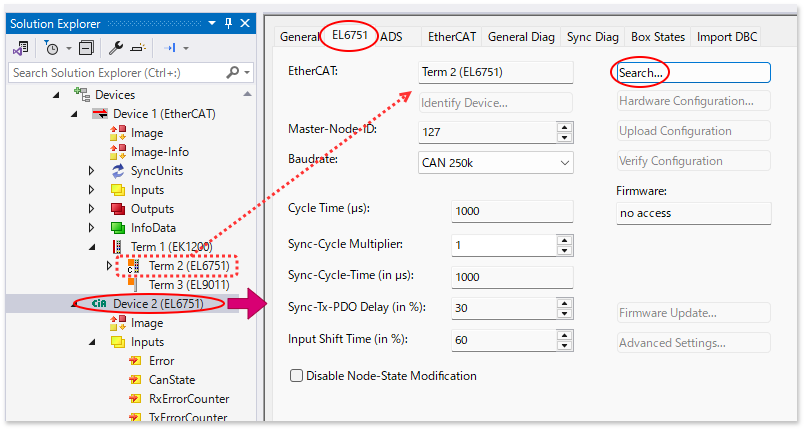Click the Collapse All icon in Solution Explorer toolbar
This screenshot has width=804, height=429.
(x=86, y=47)
